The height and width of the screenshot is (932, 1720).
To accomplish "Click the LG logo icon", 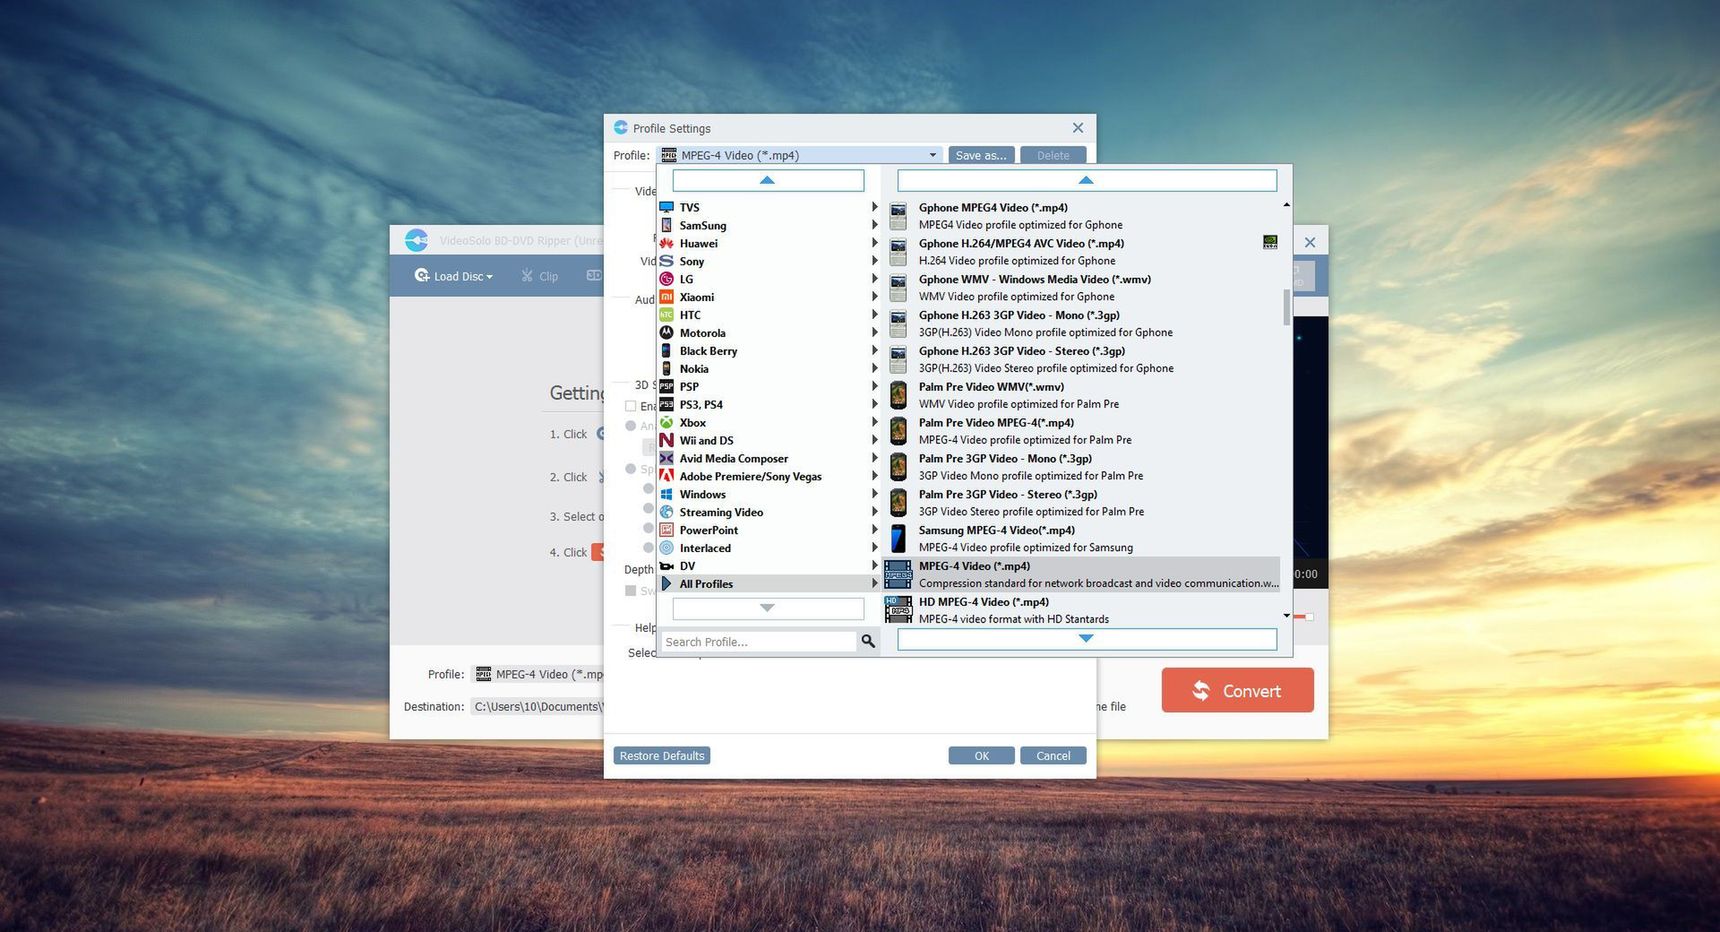I will coord(666,279).
